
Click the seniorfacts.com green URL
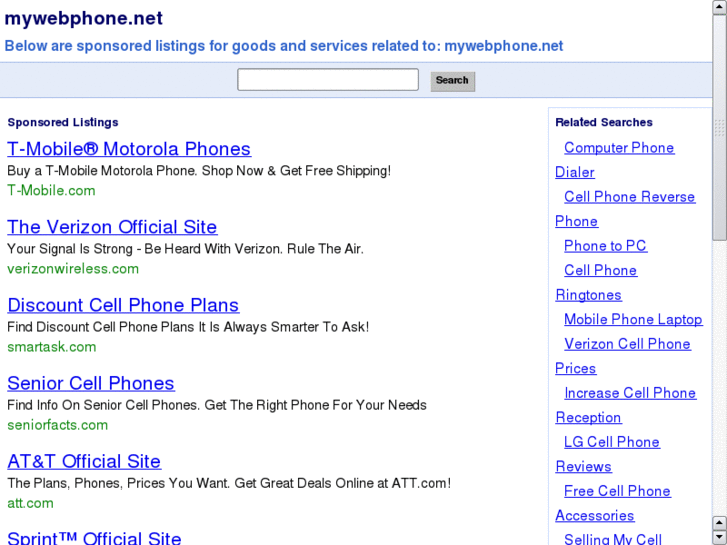[57, 425]
